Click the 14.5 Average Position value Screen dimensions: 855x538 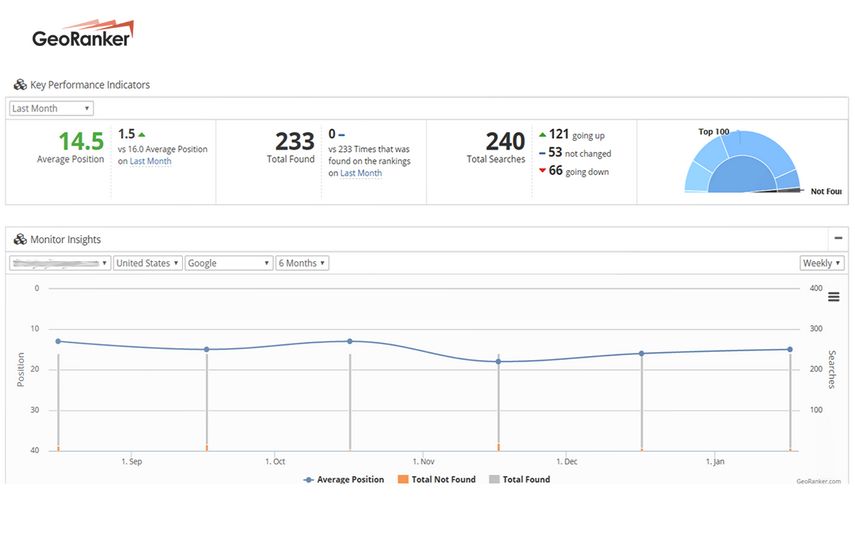point(81,141)
